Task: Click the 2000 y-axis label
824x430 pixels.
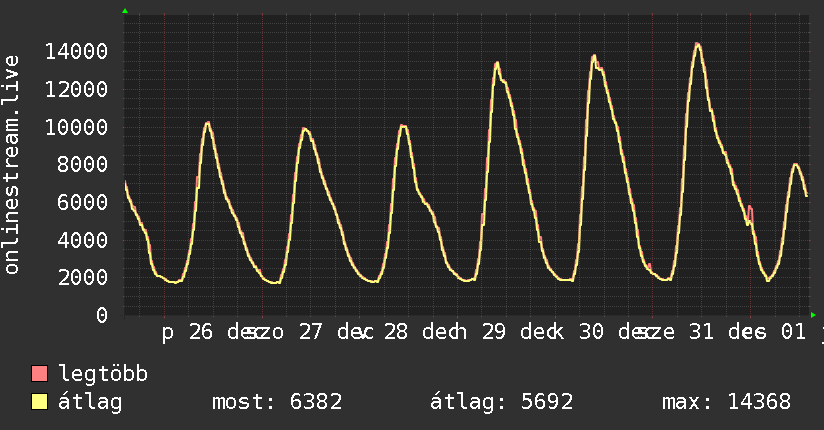Action: coord(83,278)
